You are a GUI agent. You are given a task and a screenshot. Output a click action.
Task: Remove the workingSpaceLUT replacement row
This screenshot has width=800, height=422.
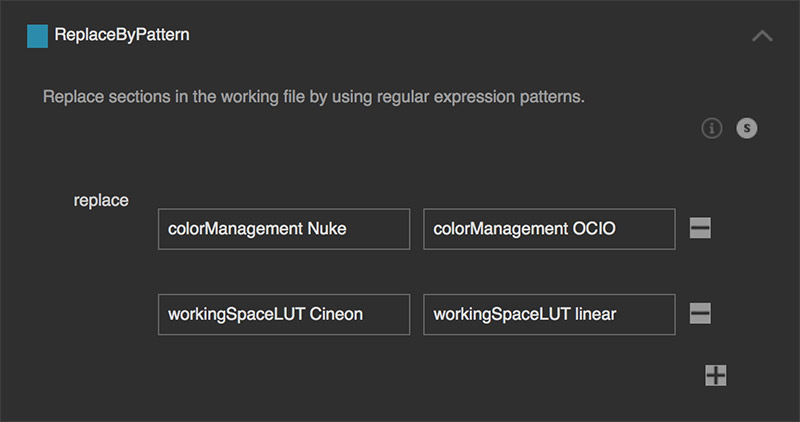coord(700,314)
